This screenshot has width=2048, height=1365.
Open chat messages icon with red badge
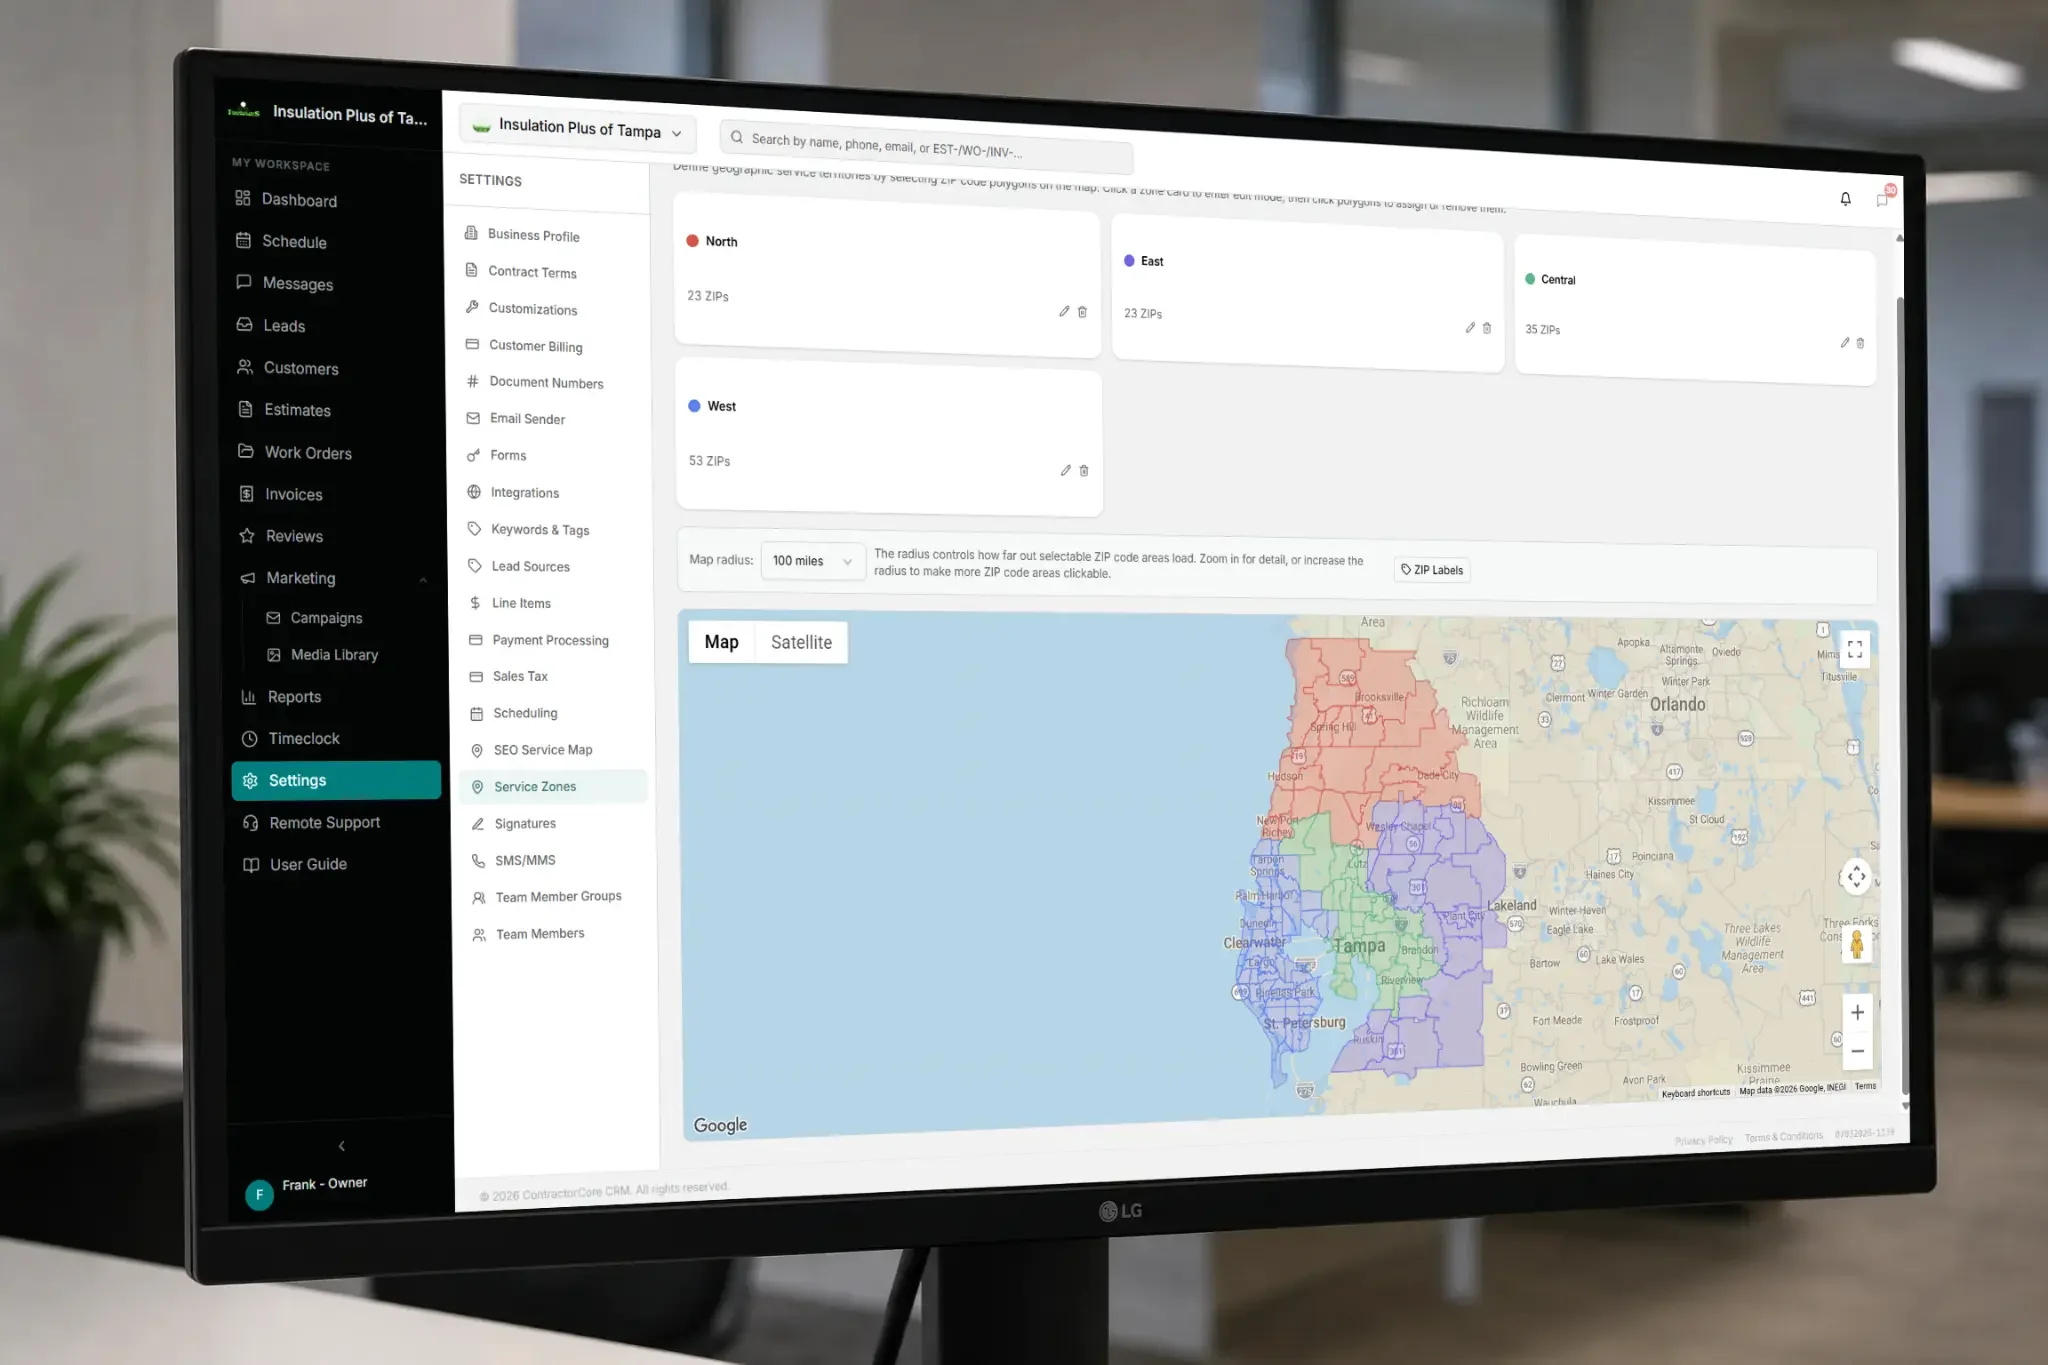[x=1884, y=197]
